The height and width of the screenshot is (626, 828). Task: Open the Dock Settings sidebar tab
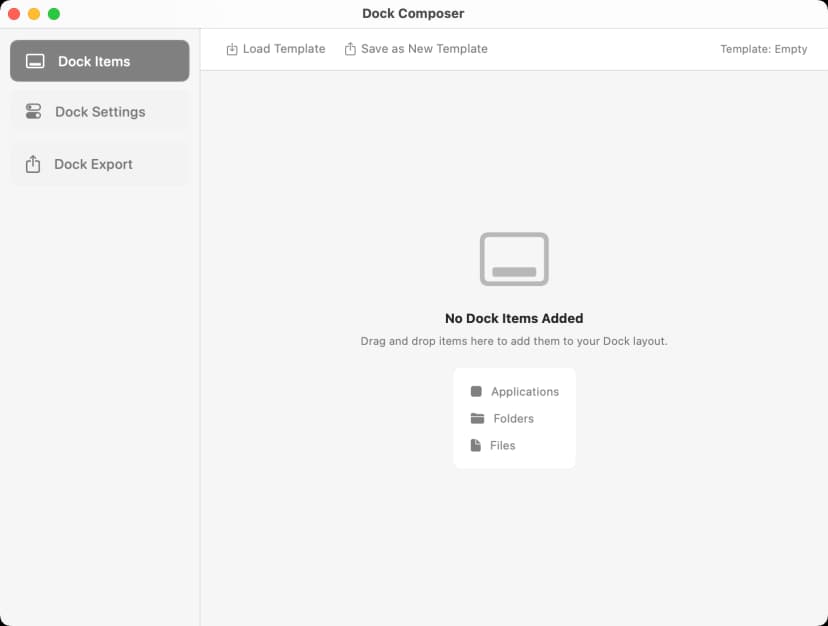(x=99, y=112)
